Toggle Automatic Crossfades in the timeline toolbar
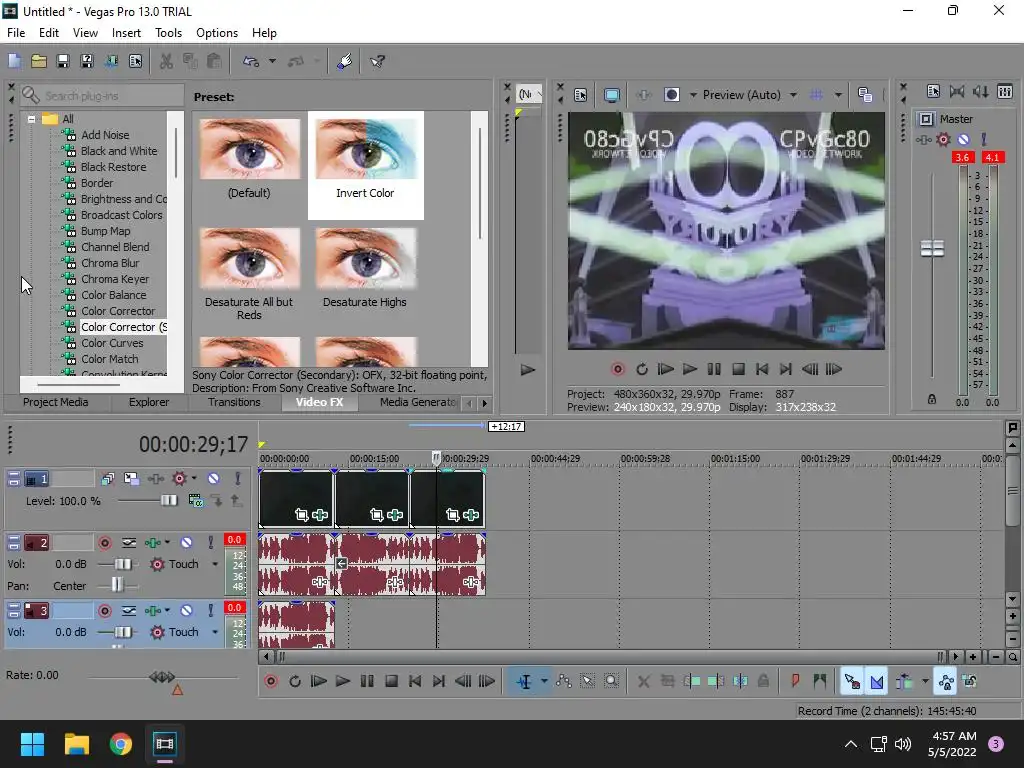The width and height of the screenshot is (1024, 768). 876,682
